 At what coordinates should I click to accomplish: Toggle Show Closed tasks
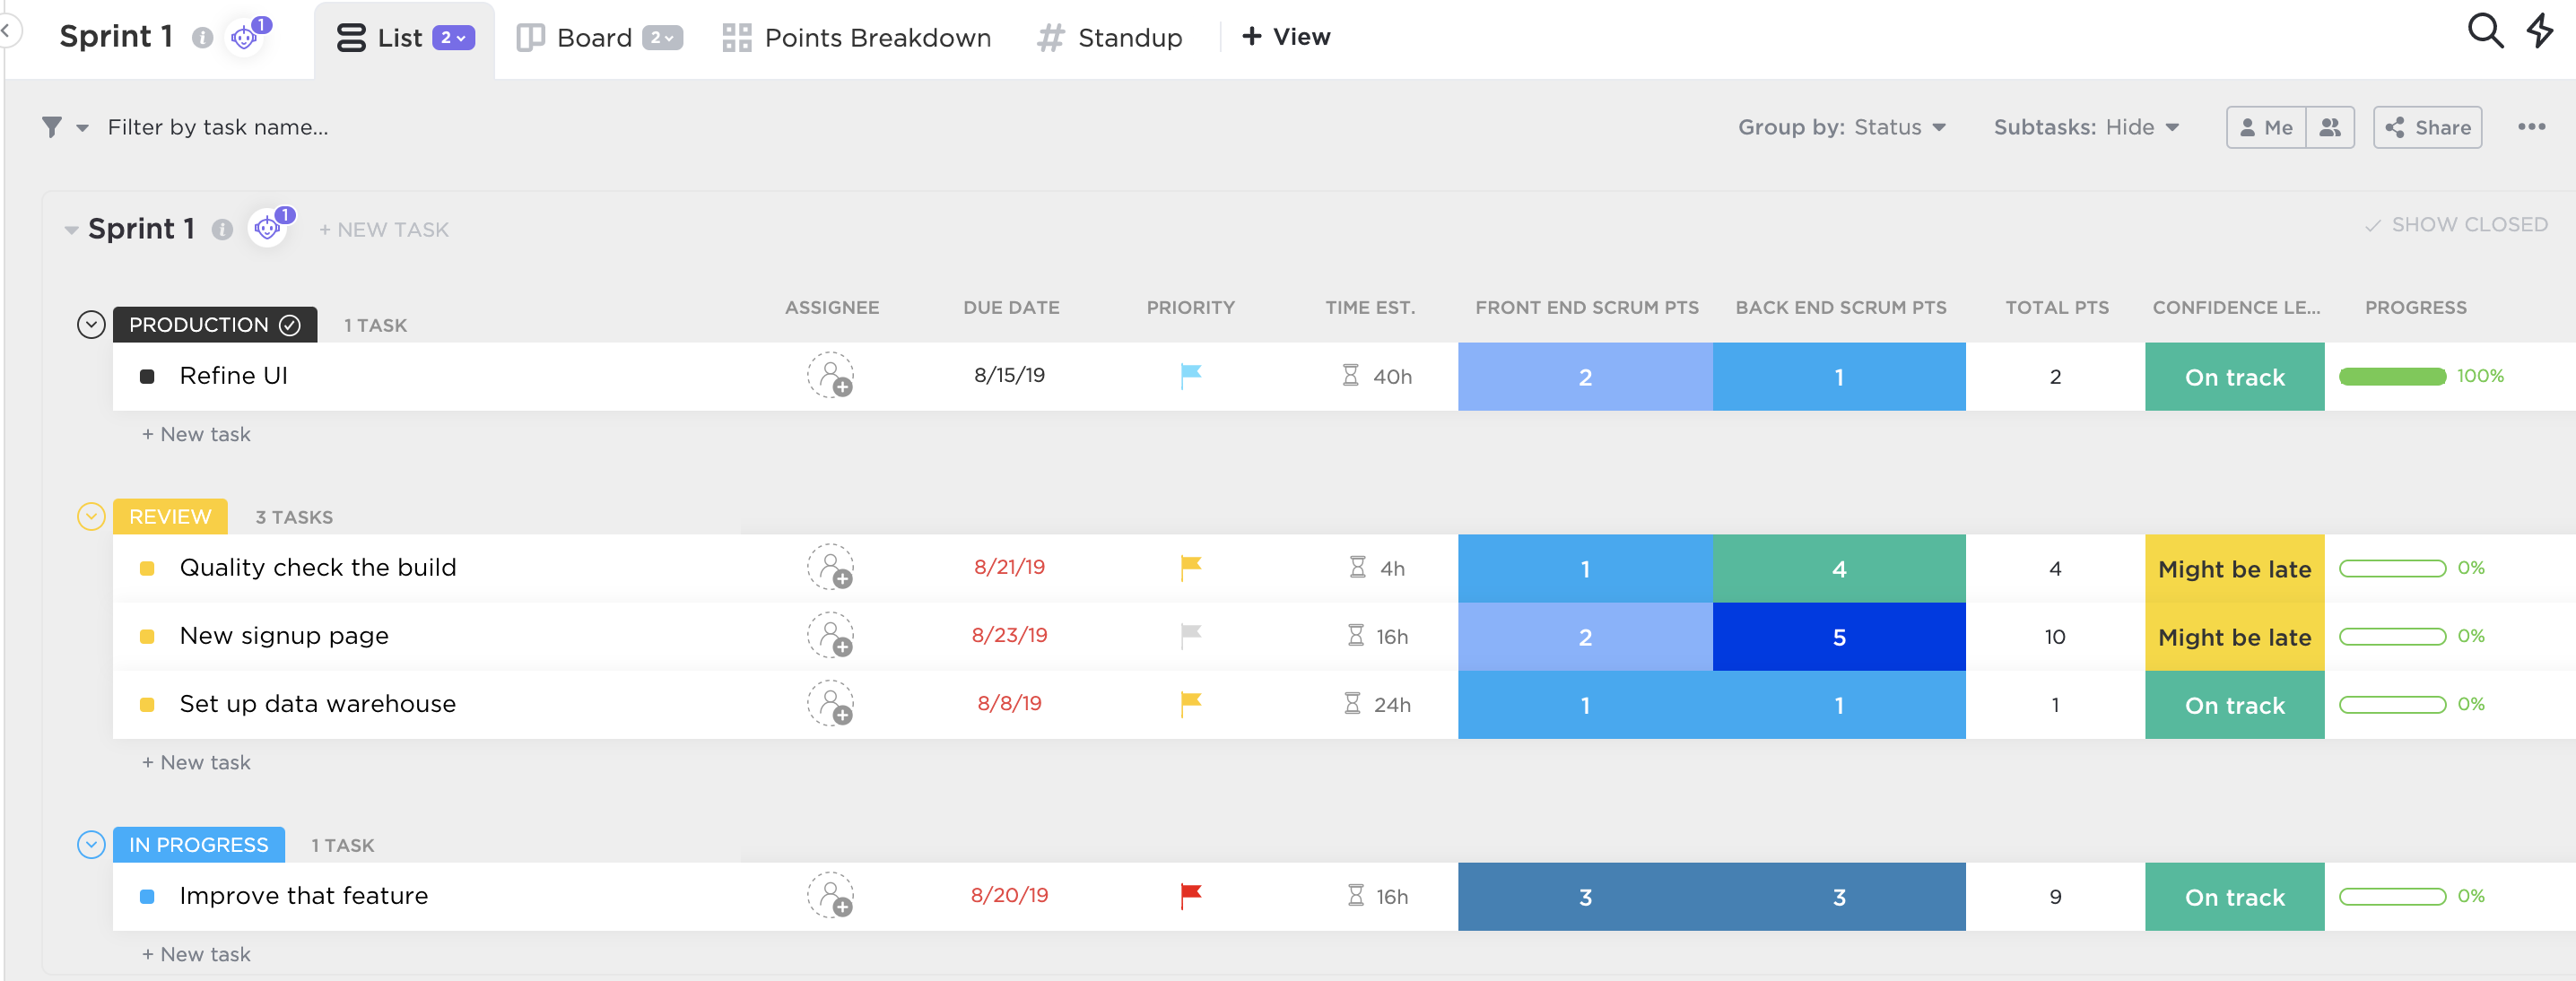(2455, 225)
